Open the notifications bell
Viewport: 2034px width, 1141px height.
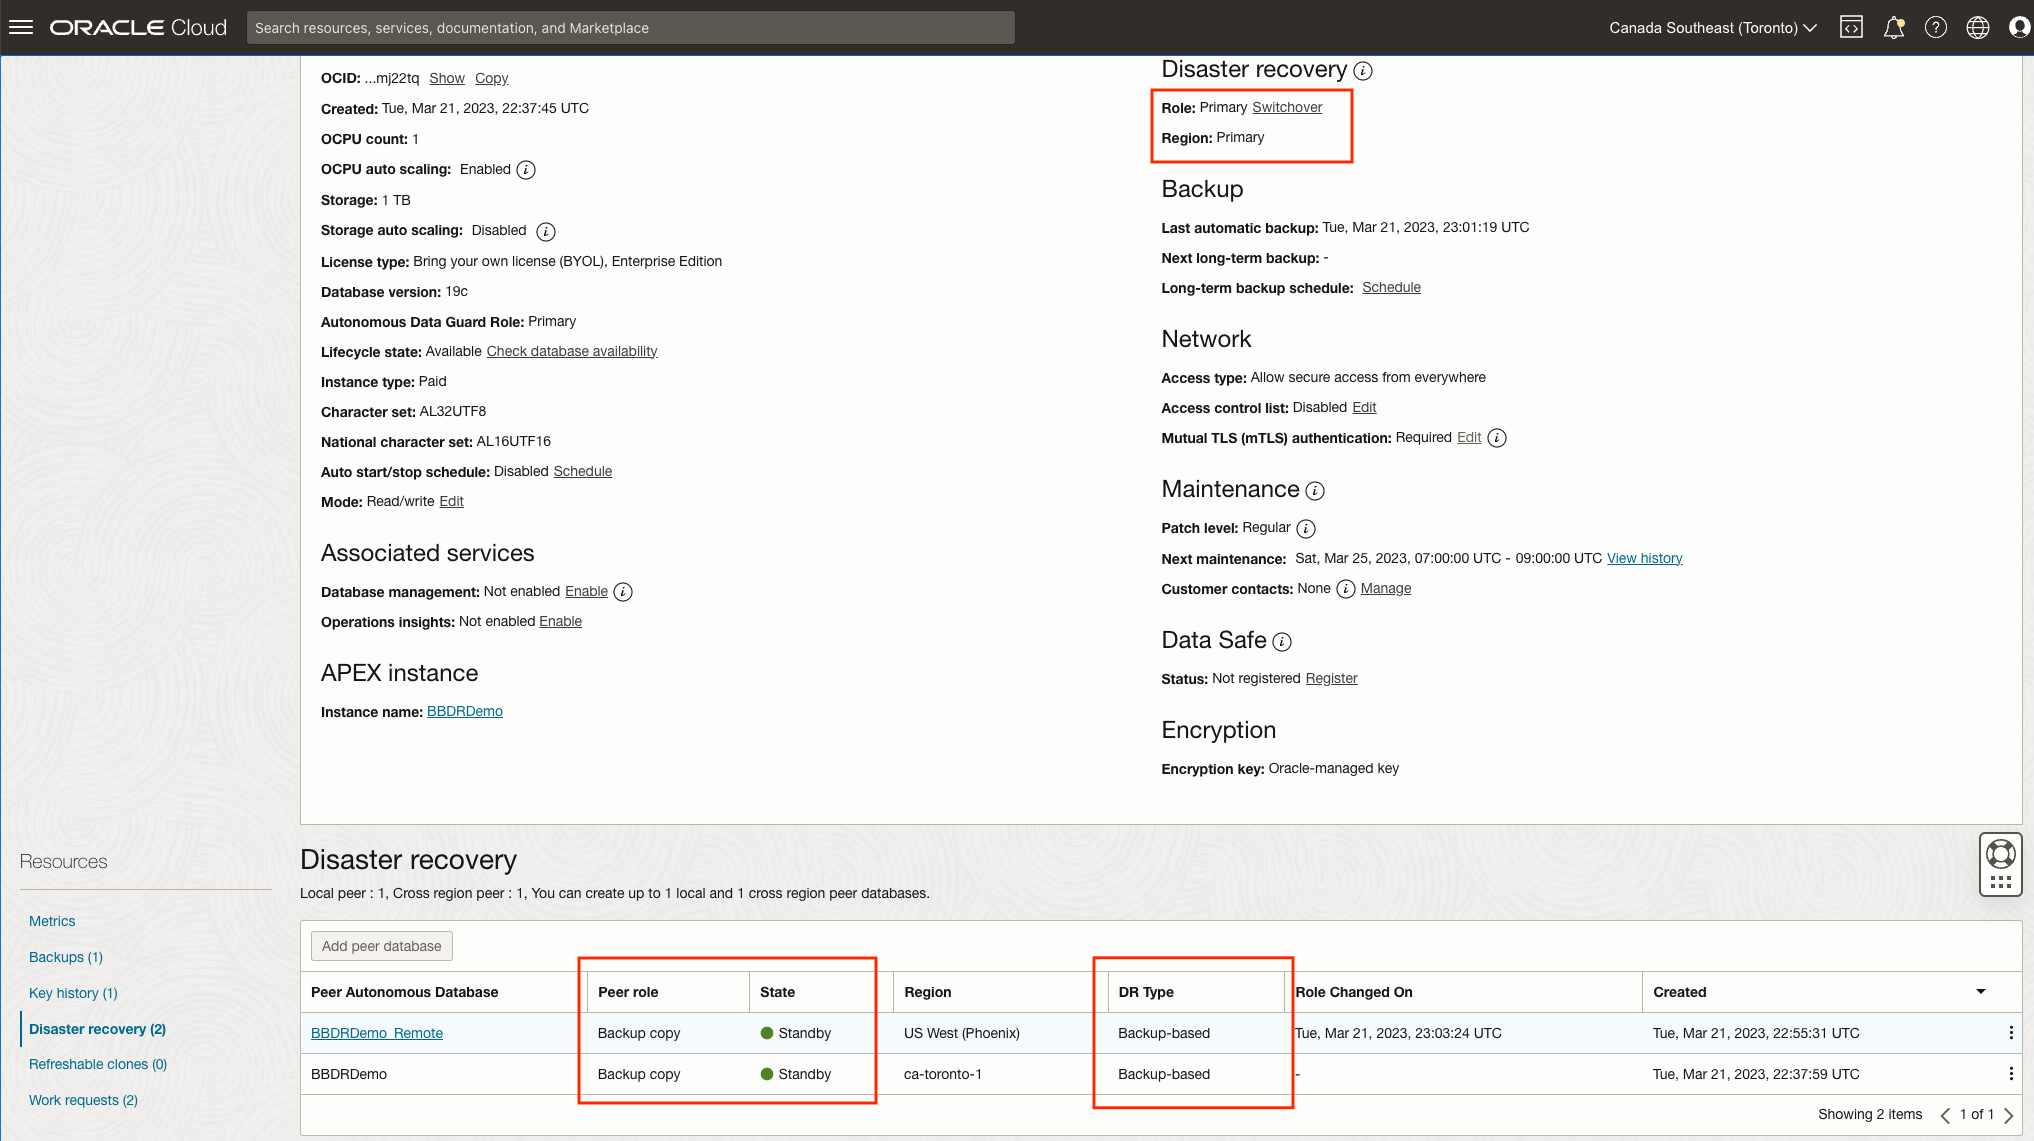click(1894, 27)
